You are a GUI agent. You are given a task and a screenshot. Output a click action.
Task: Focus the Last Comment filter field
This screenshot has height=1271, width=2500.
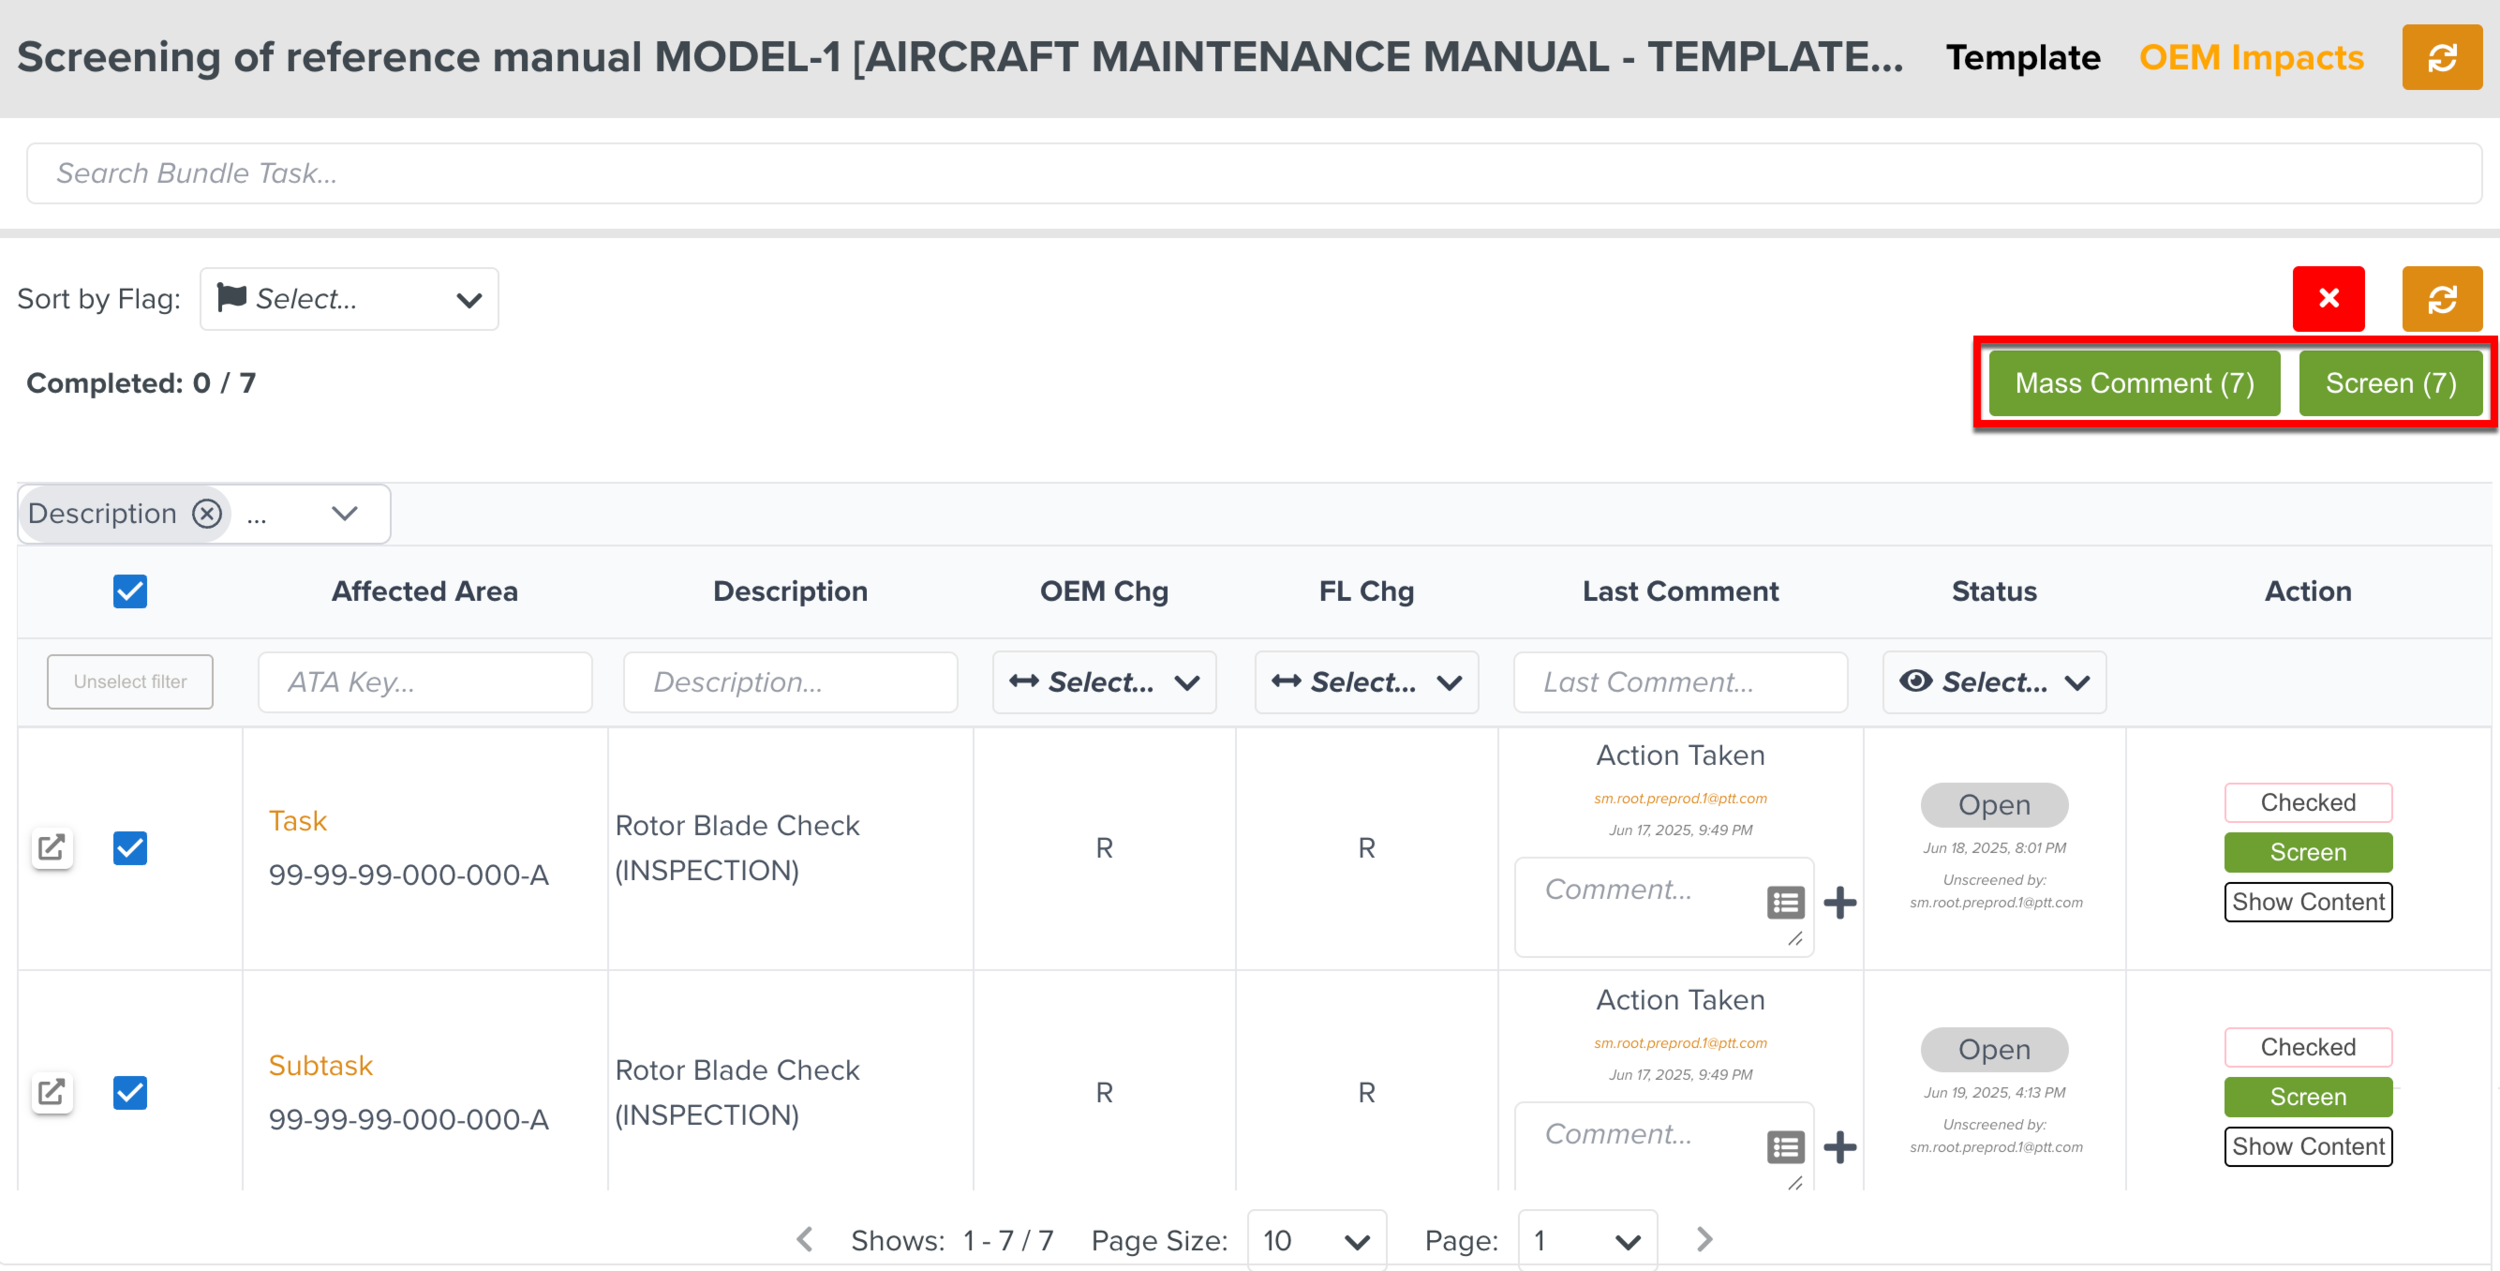(1680, 682)
